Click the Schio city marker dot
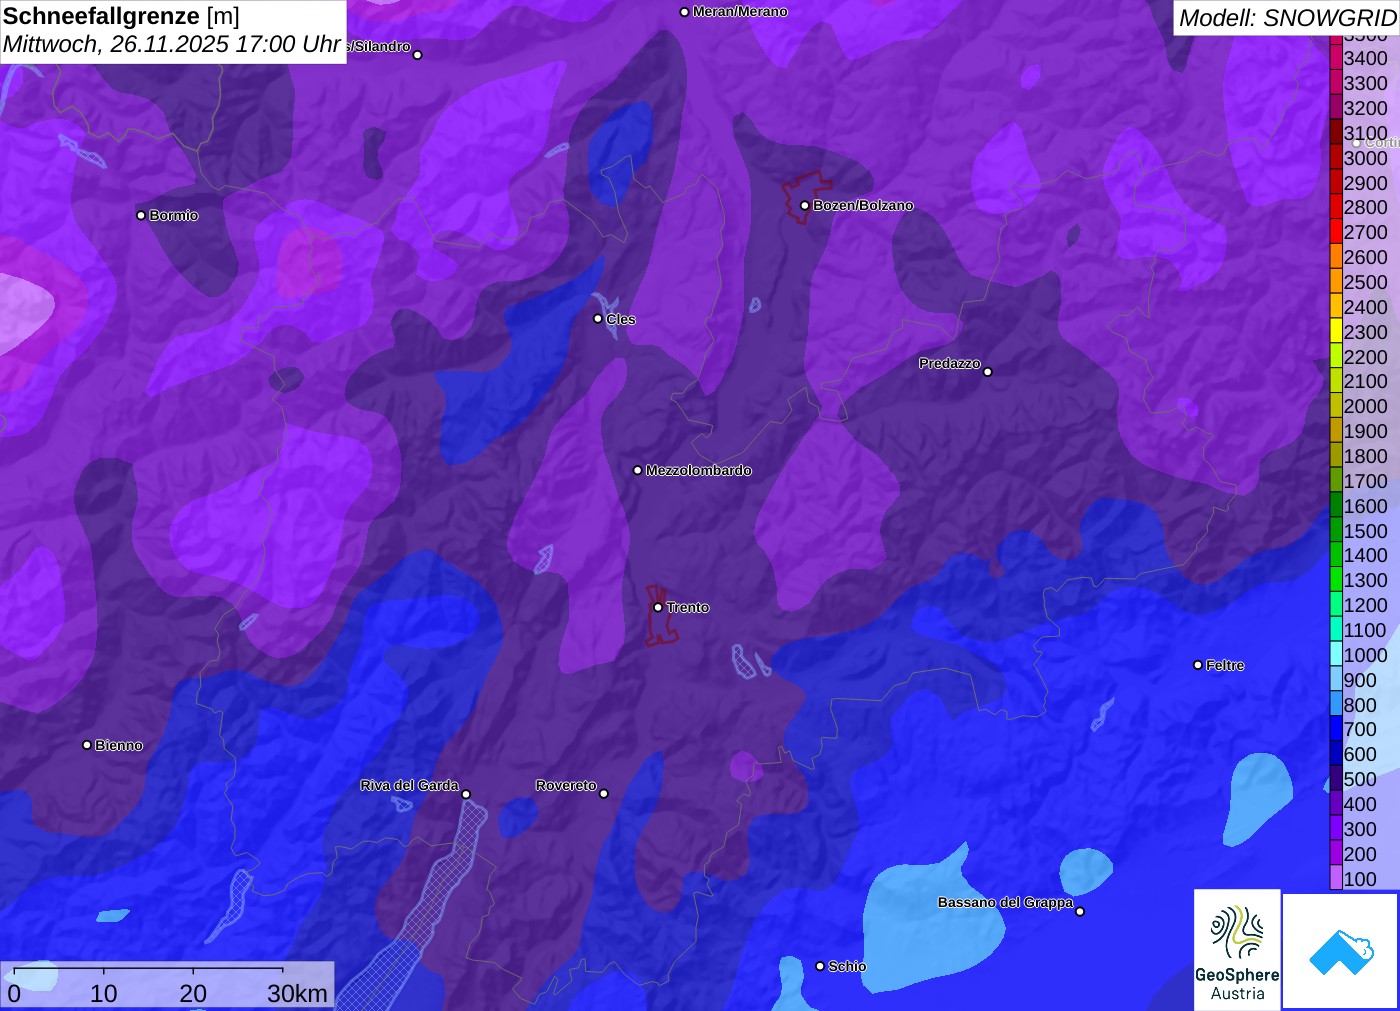The image size is (1400, 1011). pos(820,966)
